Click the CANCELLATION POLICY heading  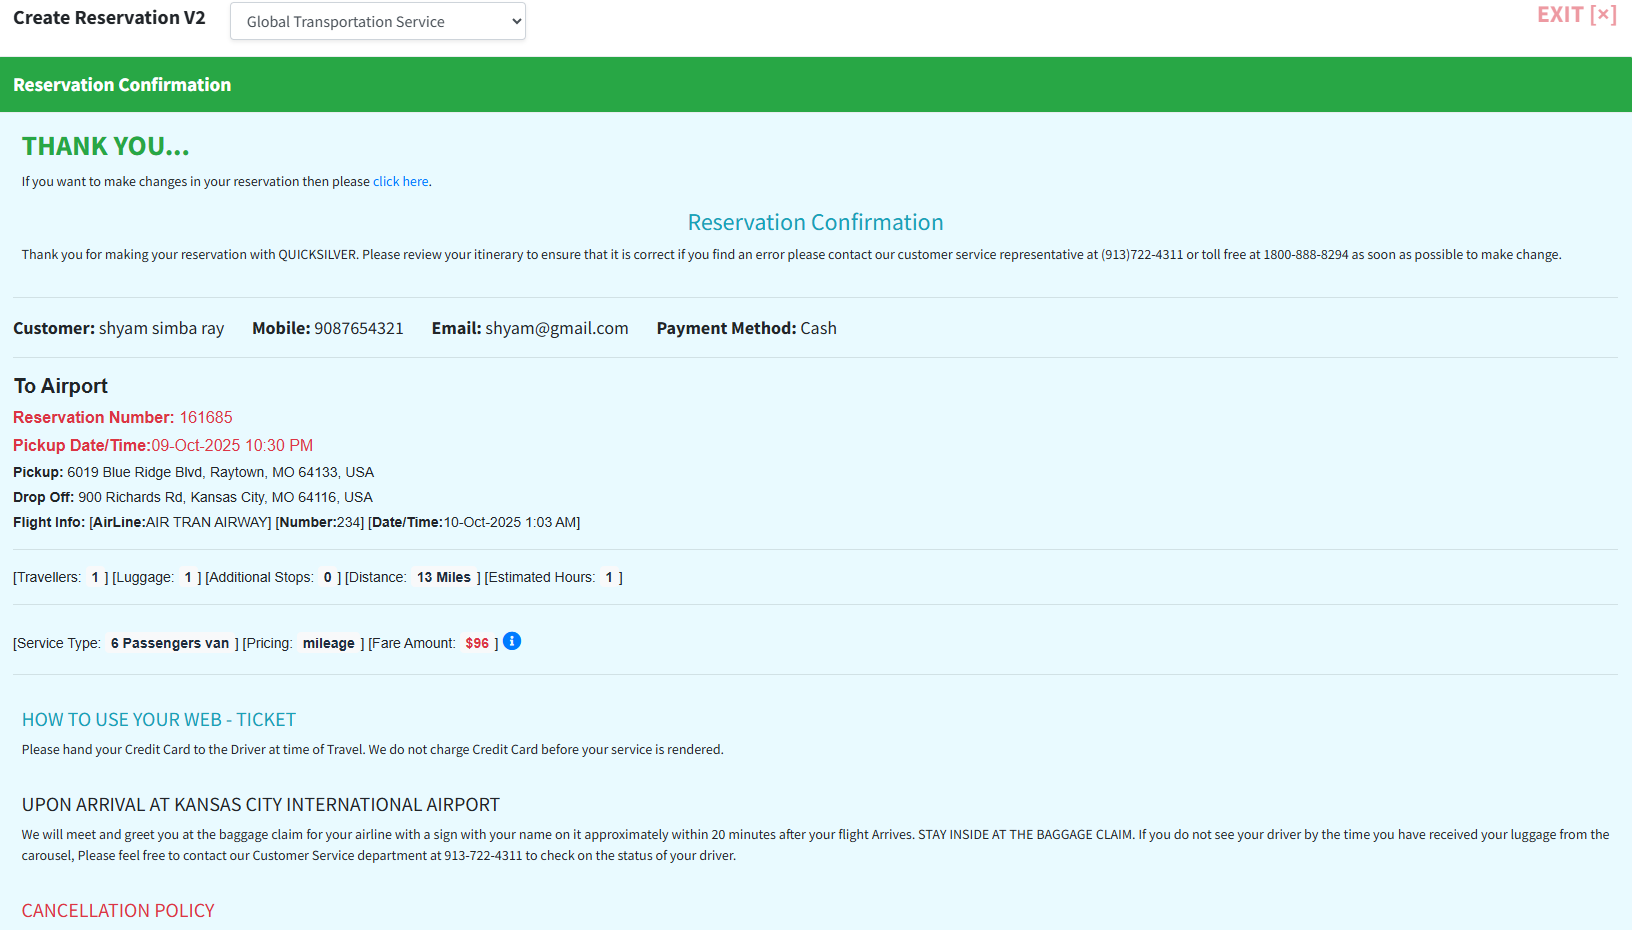(x=118, y=911)
